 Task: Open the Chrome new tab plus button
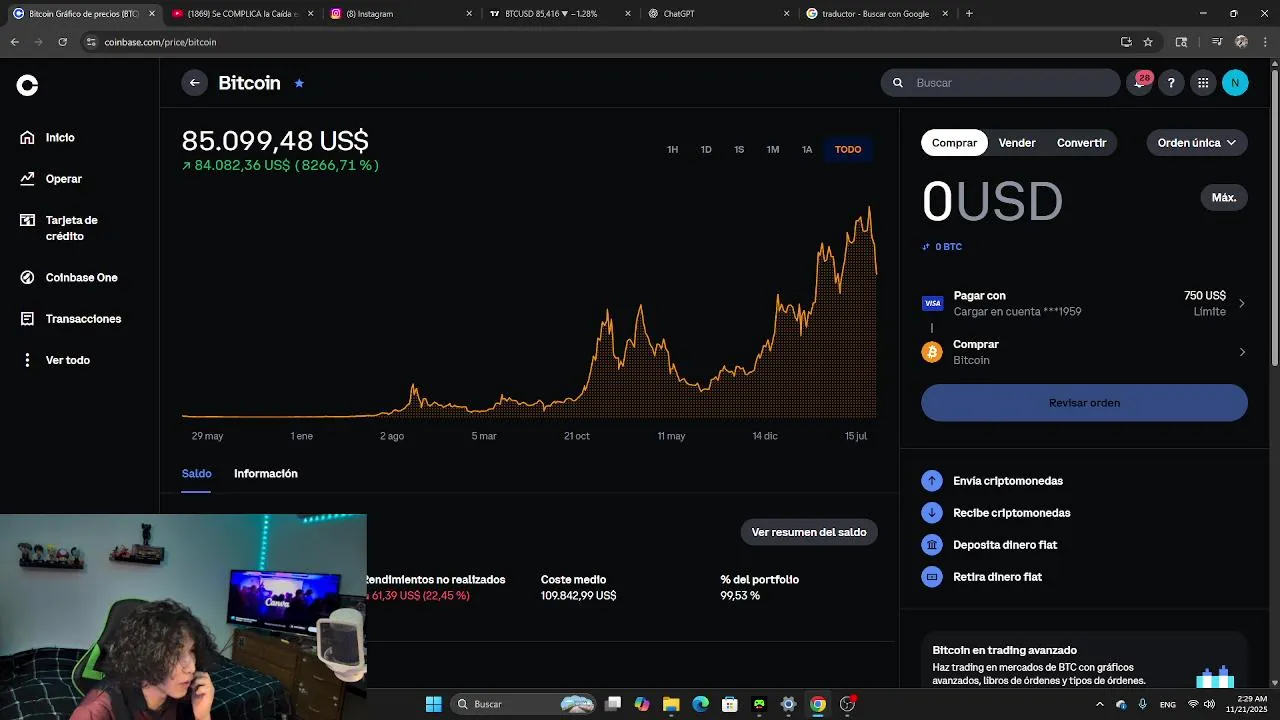point(969,14)
